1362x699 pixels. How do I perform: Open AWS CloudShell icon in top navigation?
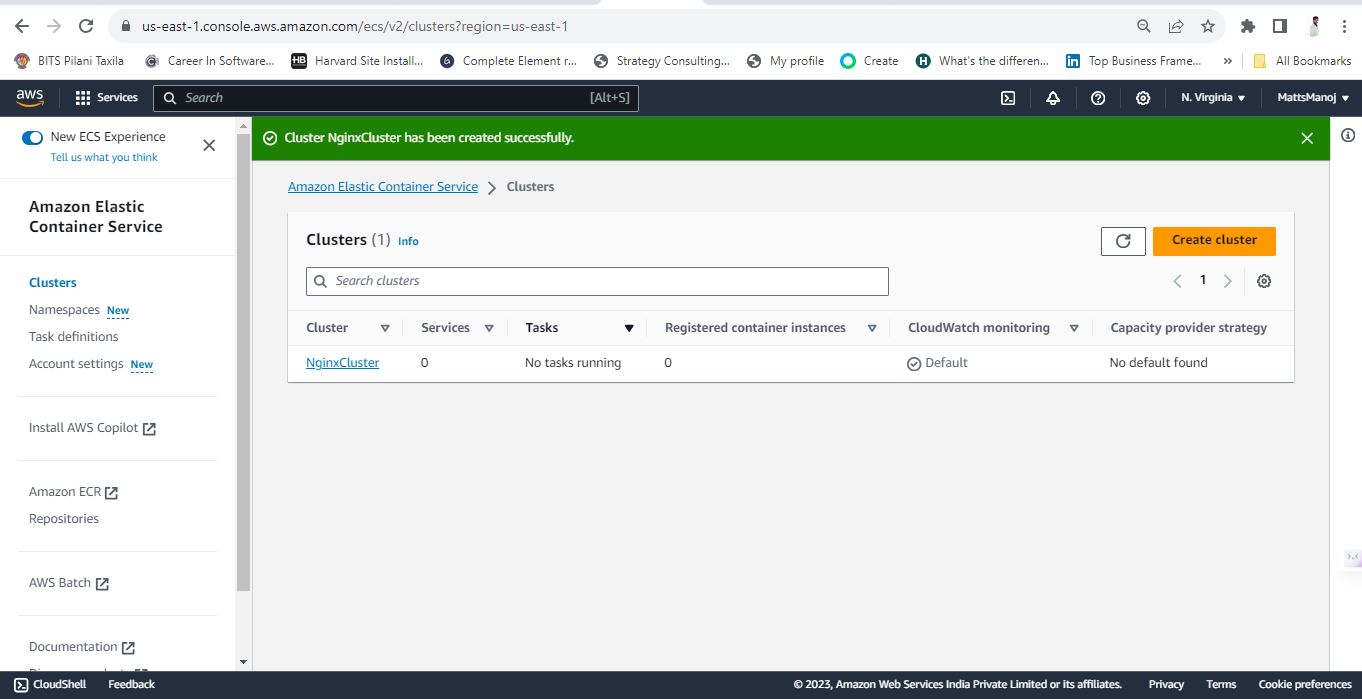[1008, 98]
